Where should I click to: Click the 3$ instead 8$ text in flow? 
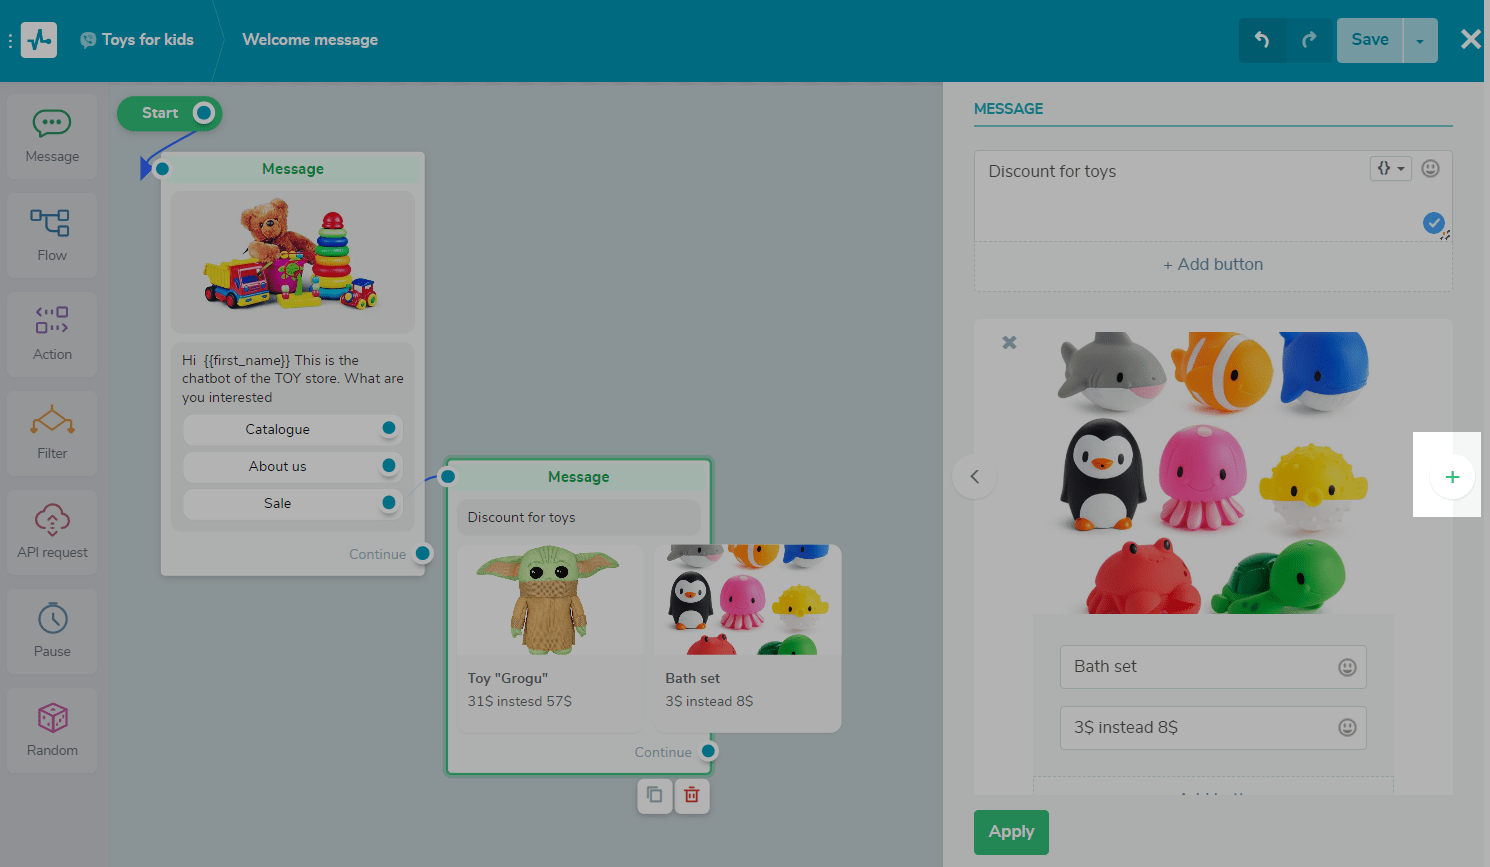click(709, 701)
